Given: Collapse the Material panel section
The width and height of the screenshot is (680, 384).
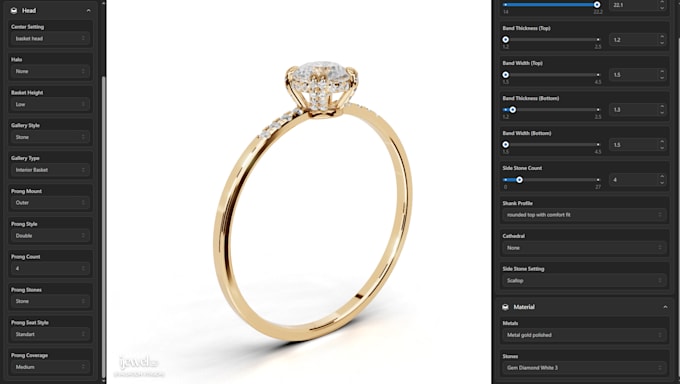Looking at the screenshot, I should click(x=665, y=307).
